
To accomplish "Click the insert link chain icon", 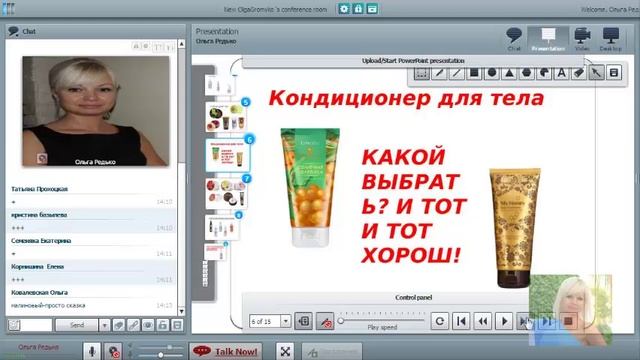I will tap(133, 325).
